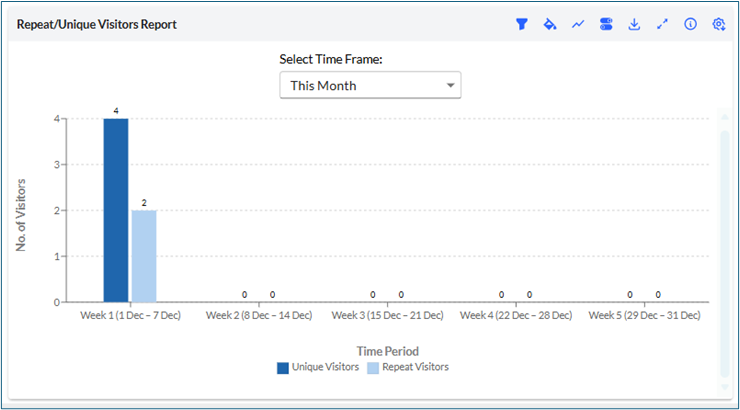Switch to line chart view icon
The image size is (740, 410).
578,24
